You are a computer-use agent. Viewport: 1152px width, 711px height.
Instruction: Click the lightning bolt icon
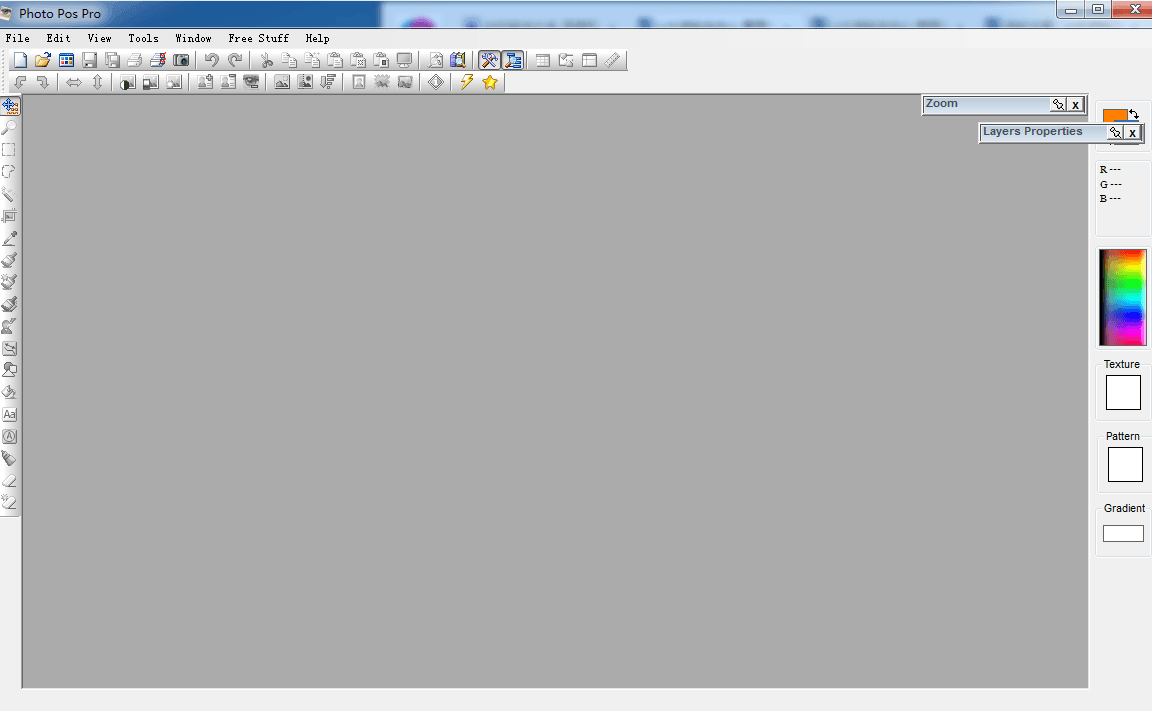466,82
